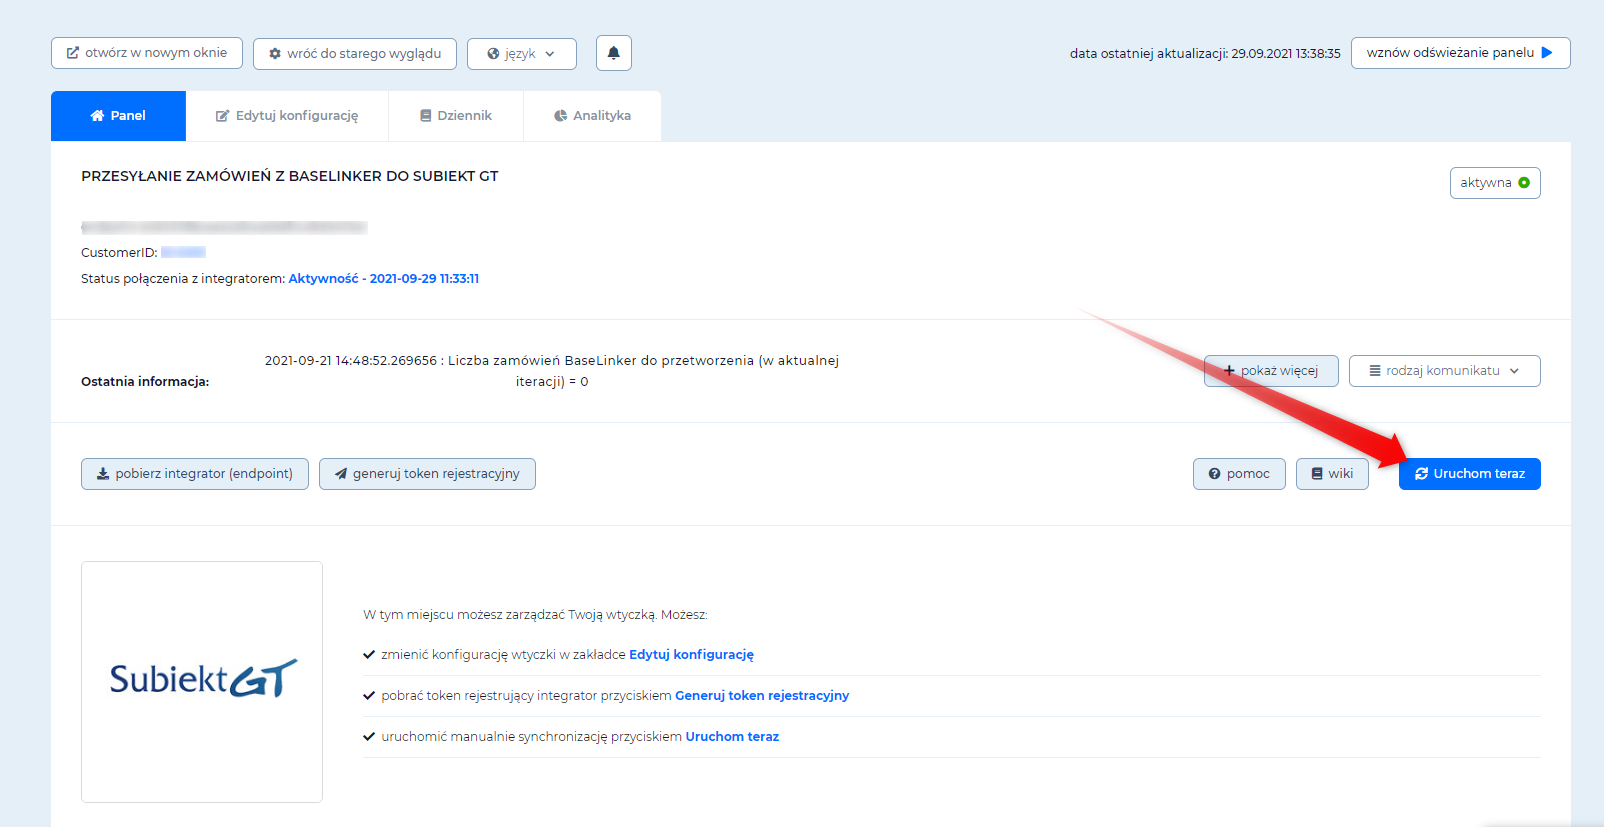
Task: Click the download icon in 'pobierz integrator'
Action: (x=103, y=474)
